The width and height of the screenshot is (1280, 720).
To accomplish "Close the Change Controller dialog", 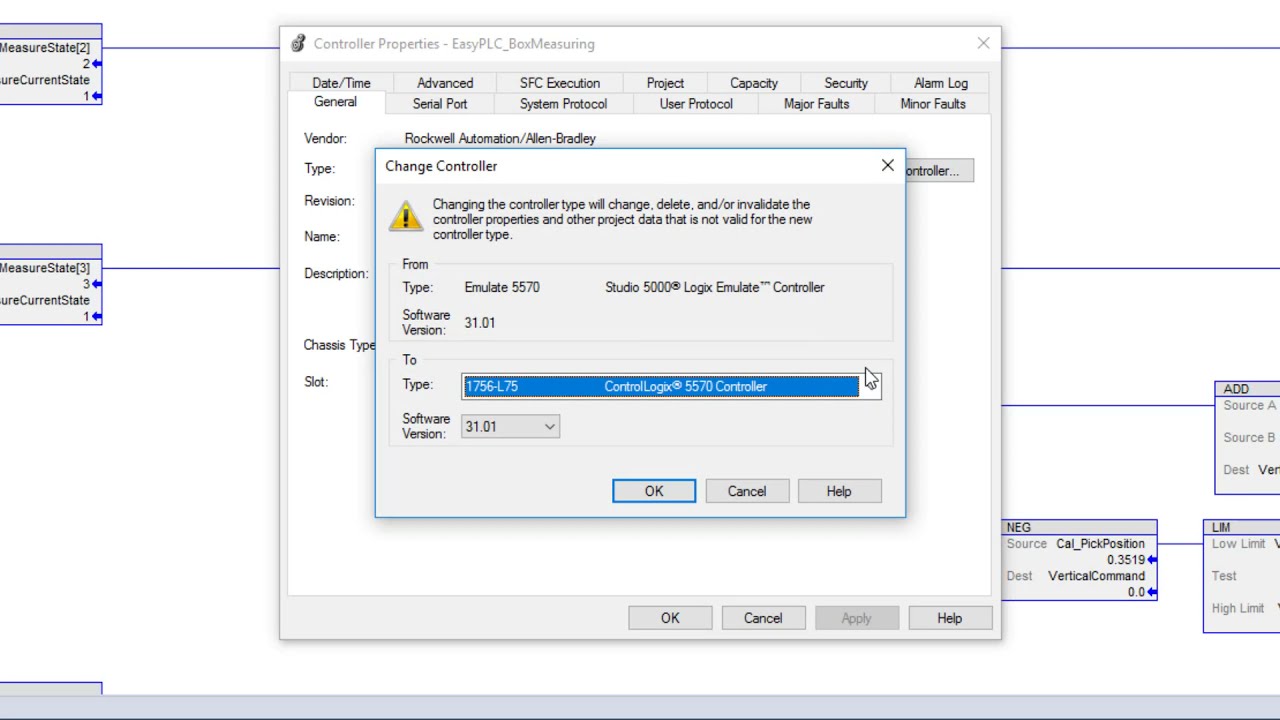I will pyautogui.click(x=887, y=166).
